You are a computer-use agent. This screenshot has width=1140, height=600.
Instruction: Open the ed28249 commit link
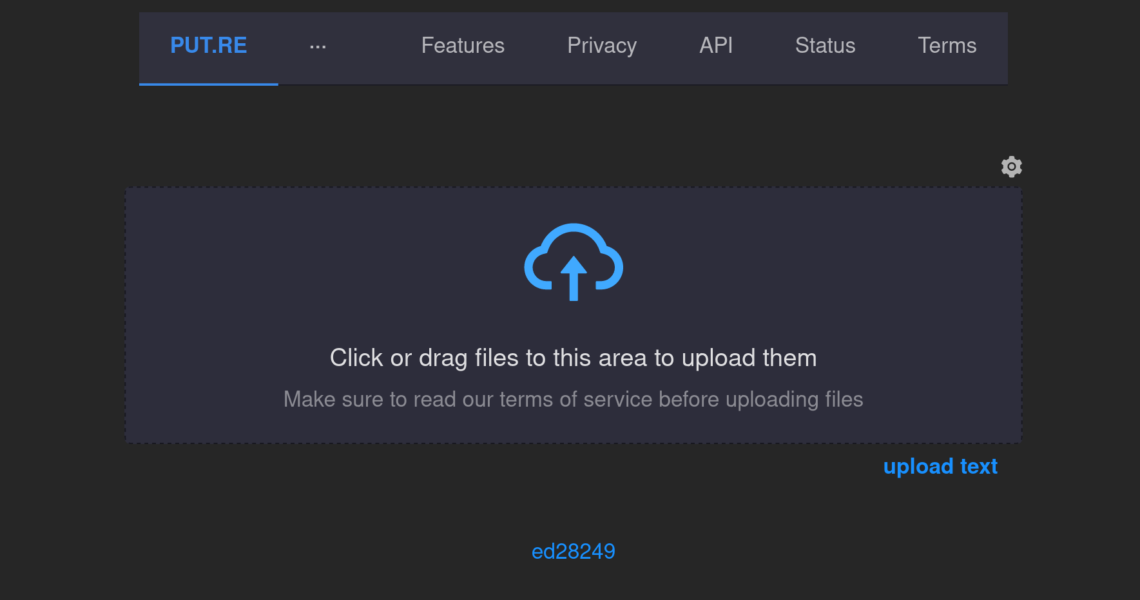coord(574,551)
